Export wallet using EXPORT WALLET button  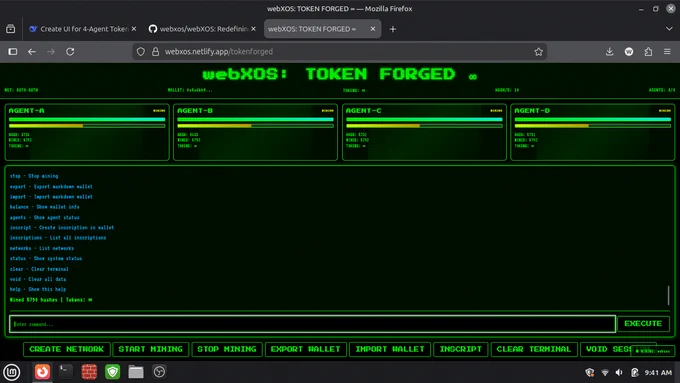pos(306,349)
